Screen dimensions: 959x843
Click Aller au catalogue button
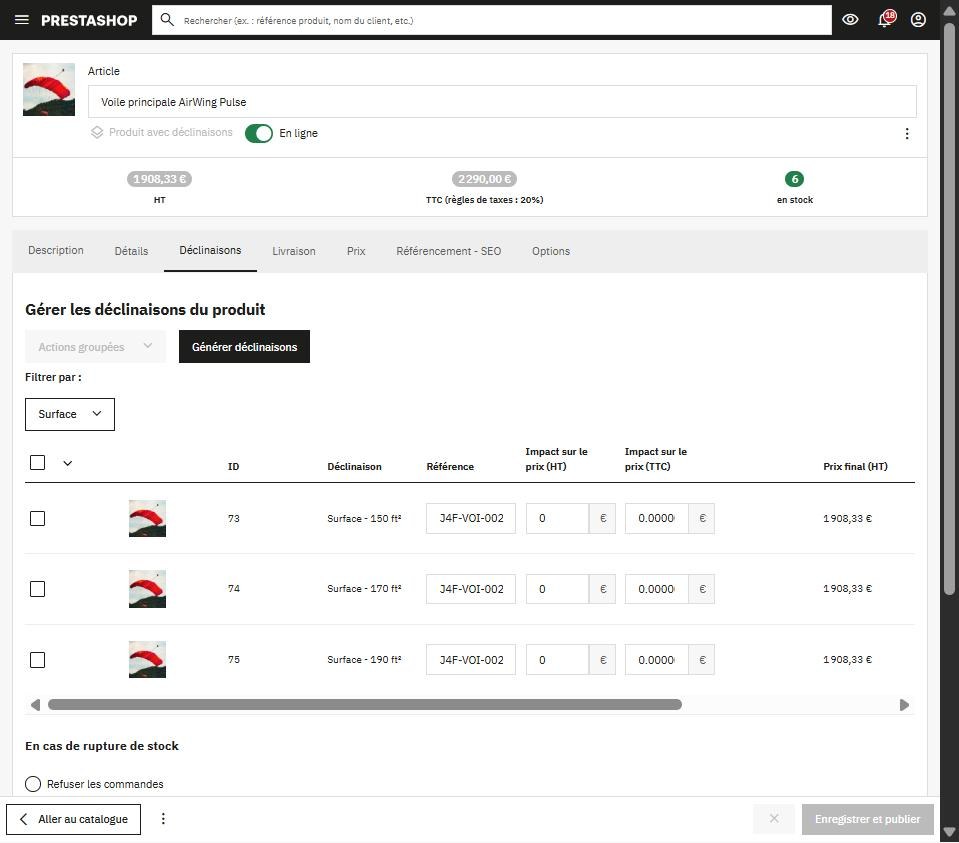tap(73, 819)
